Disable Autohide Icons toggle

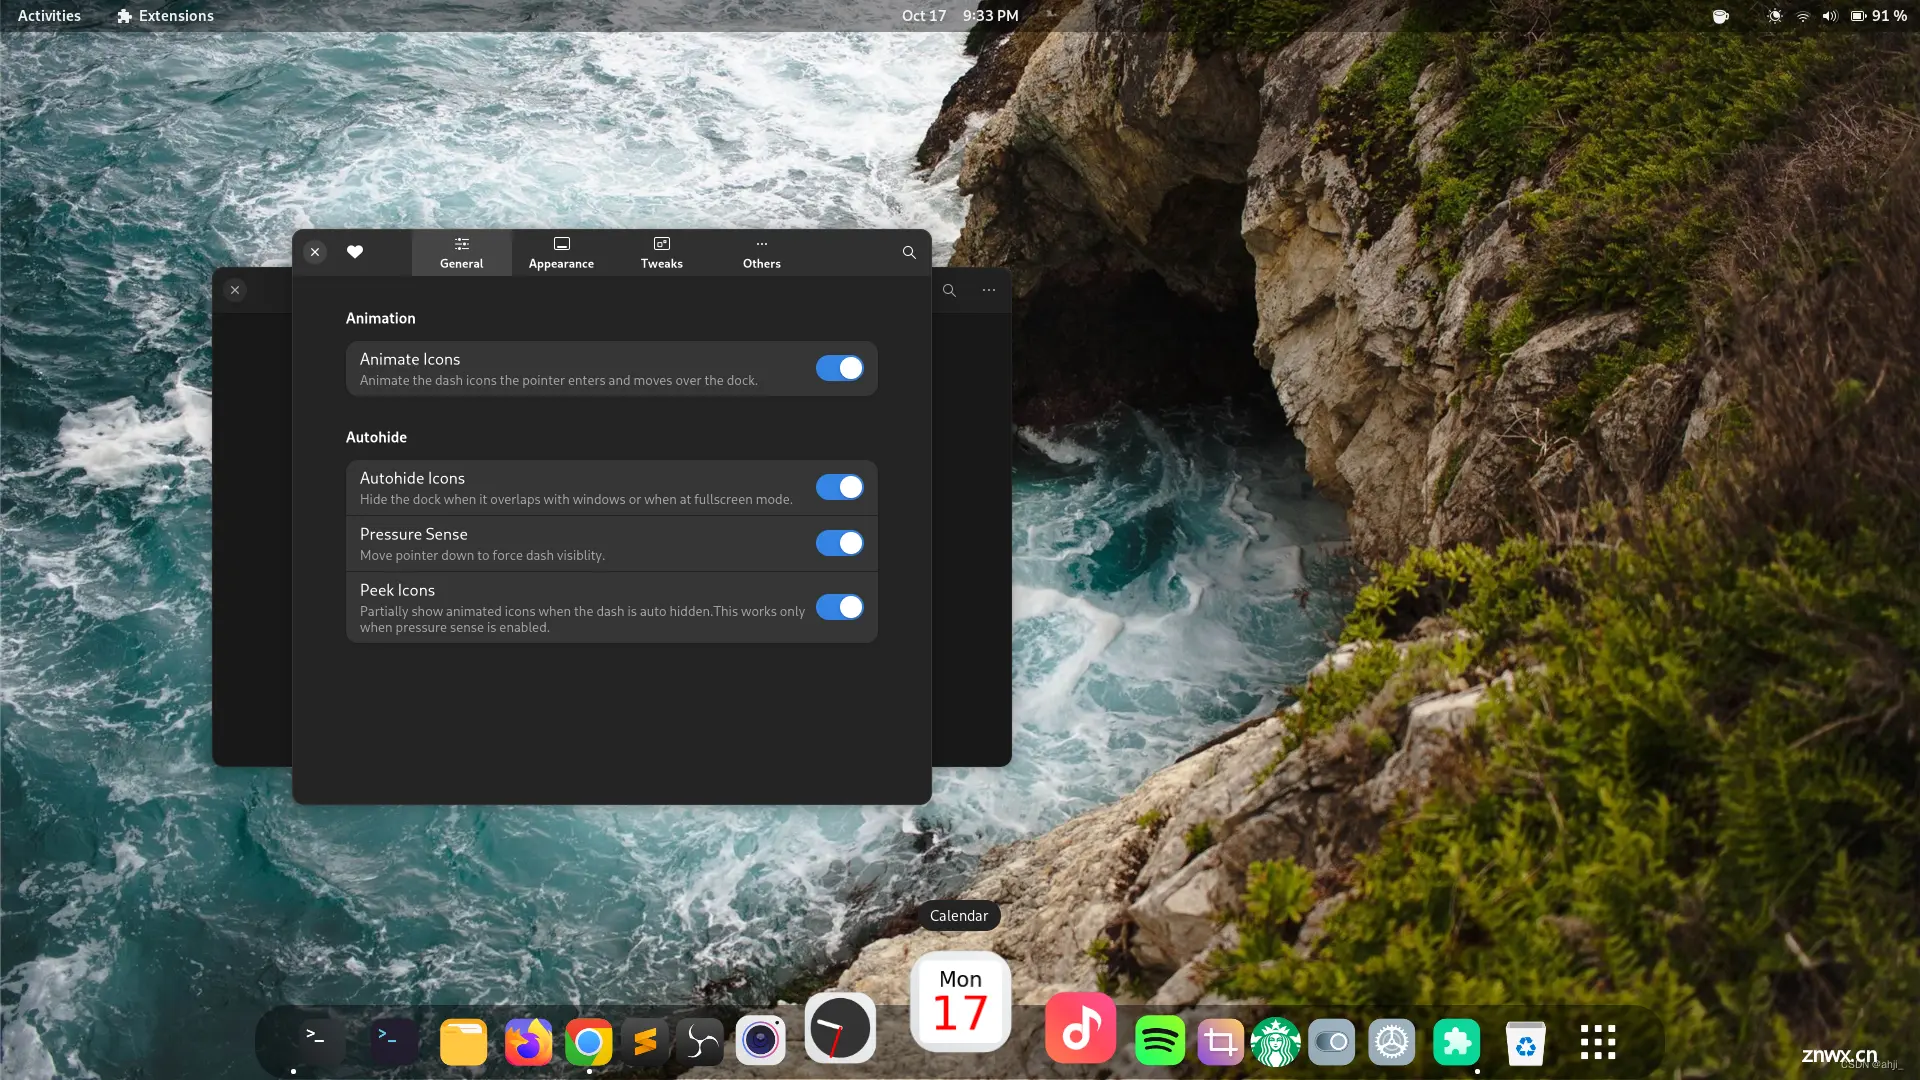pyautogui.click(x=839, y=487)
